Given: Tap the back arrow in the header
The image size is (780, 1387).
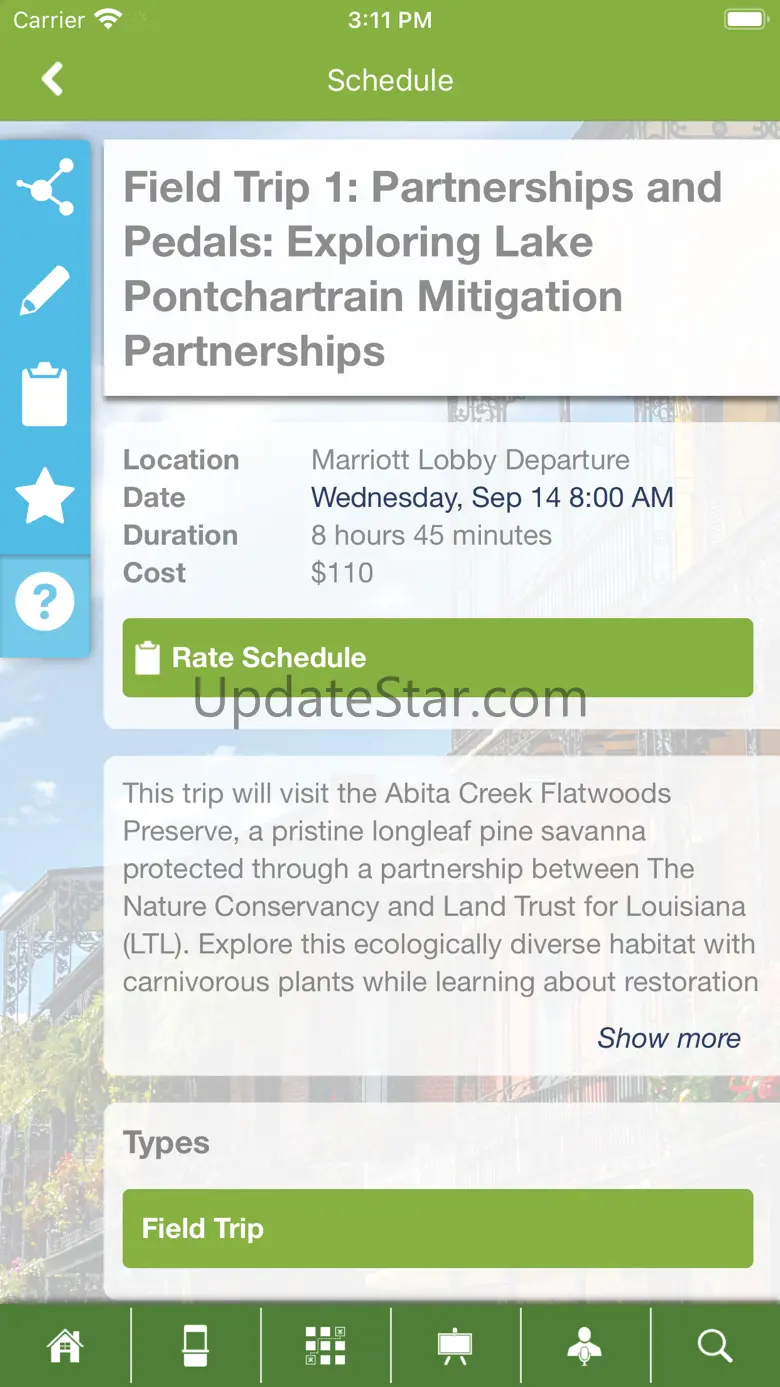Looking at the screenshot, I should click(53, 79).
